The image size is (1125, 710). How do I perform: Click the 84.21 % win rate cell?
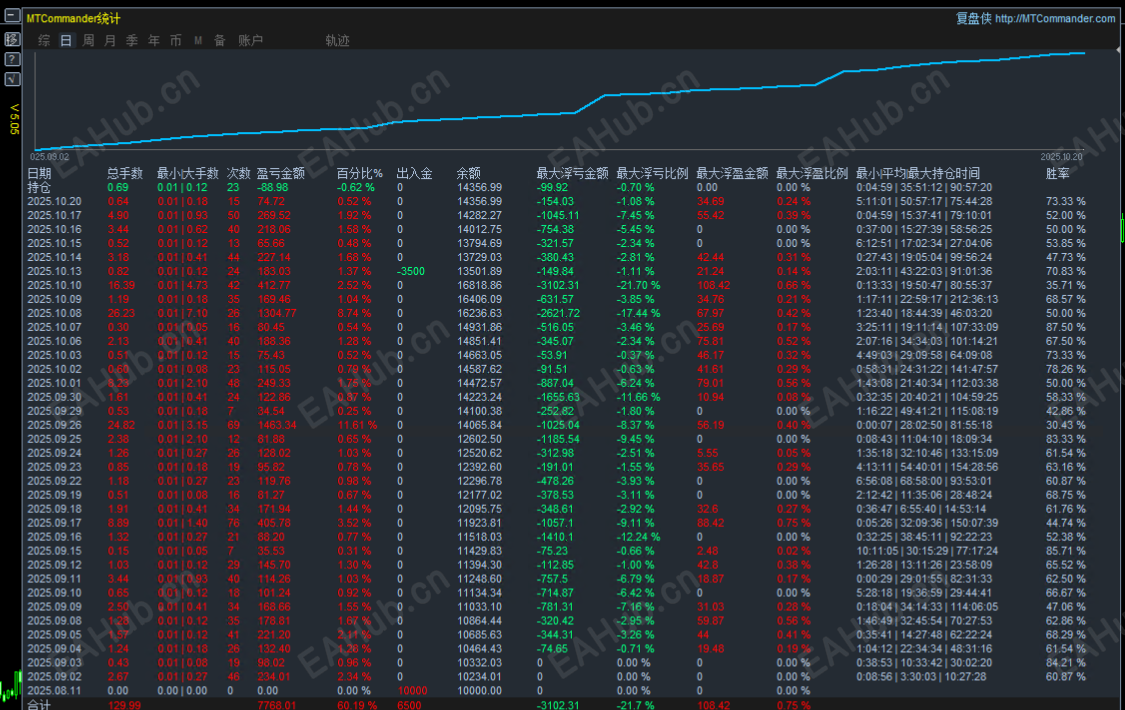[1065, 663]
